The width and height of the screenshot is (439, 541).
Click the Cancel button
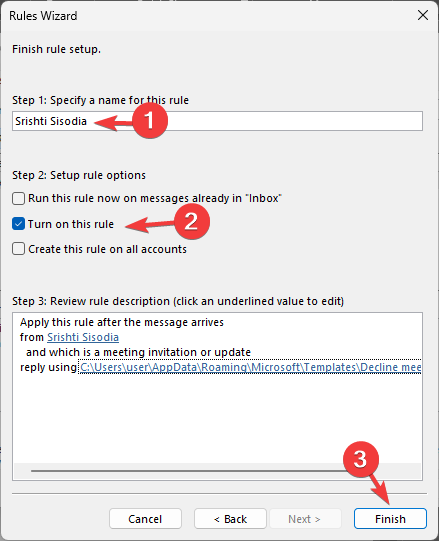[145, 519]
